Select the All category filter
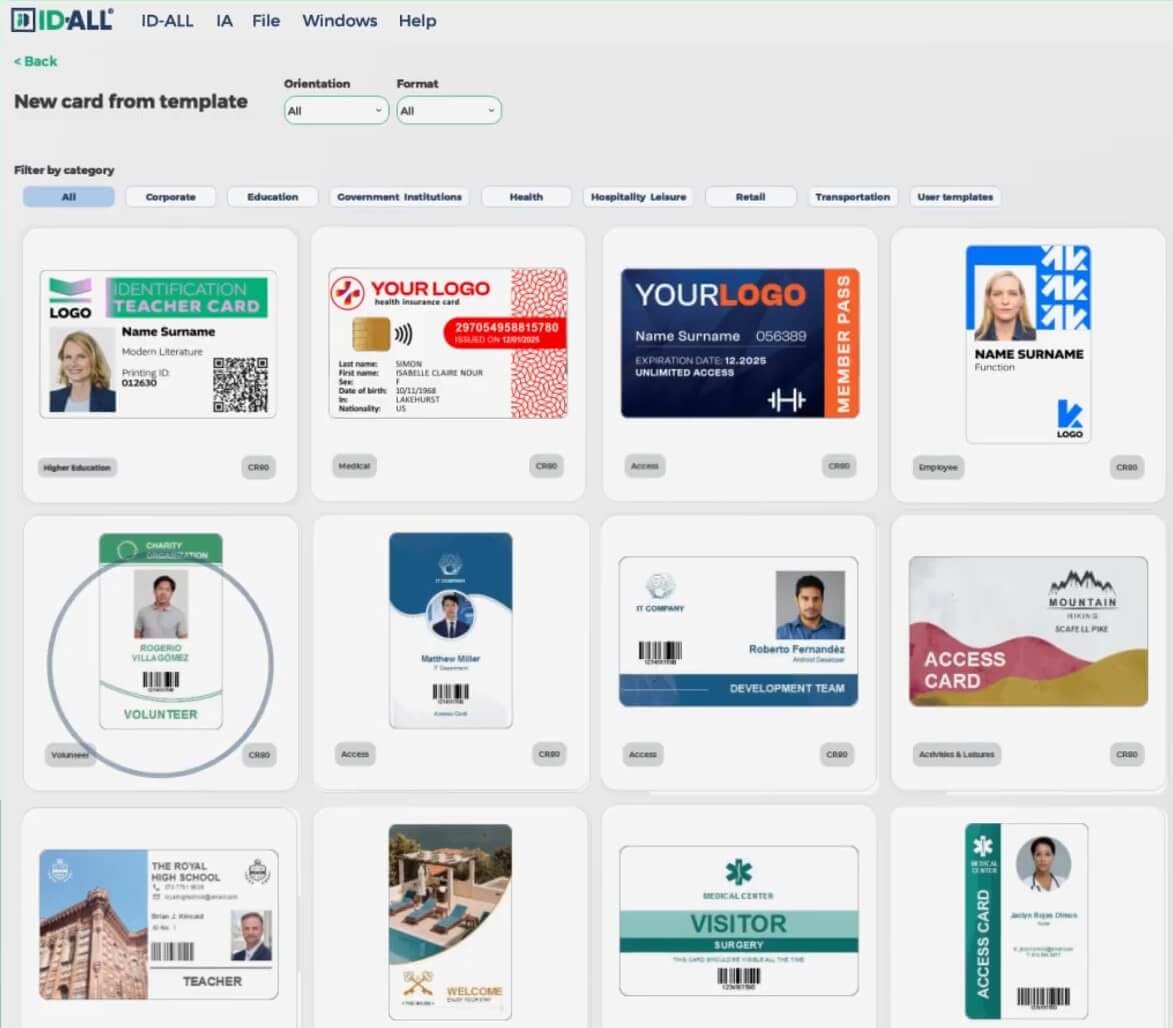This screenshot has width=1173, height=1028. click(x=69, y=197)
